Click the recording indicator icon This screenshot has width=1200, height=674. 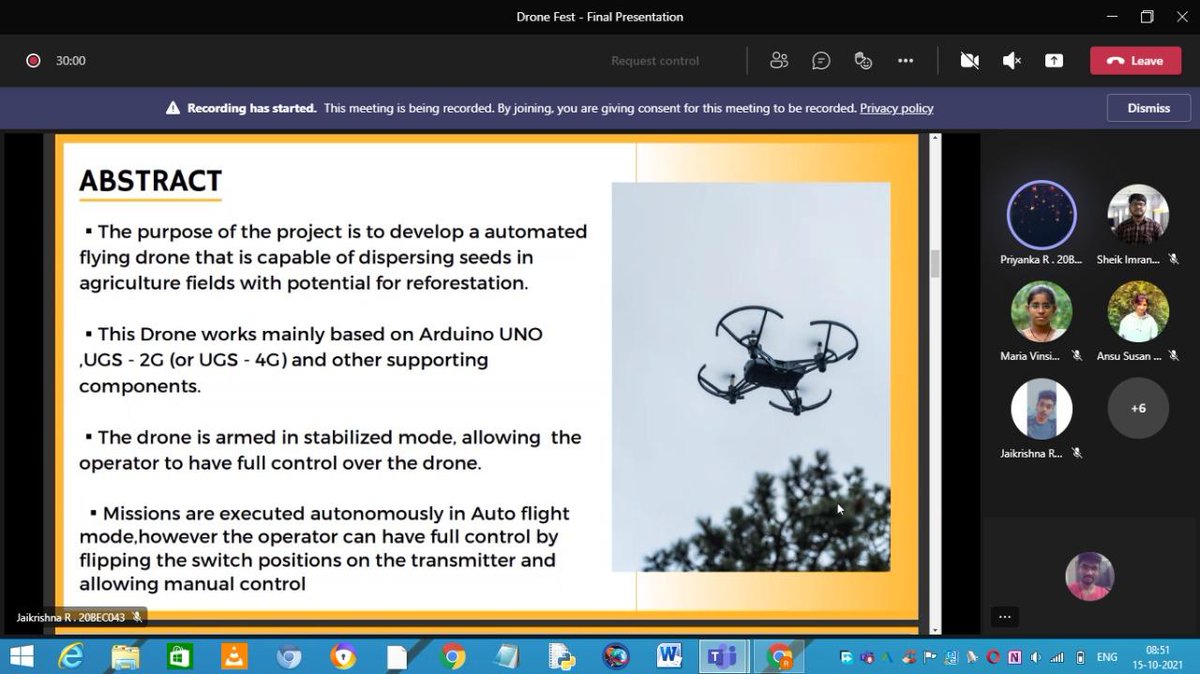33,61
